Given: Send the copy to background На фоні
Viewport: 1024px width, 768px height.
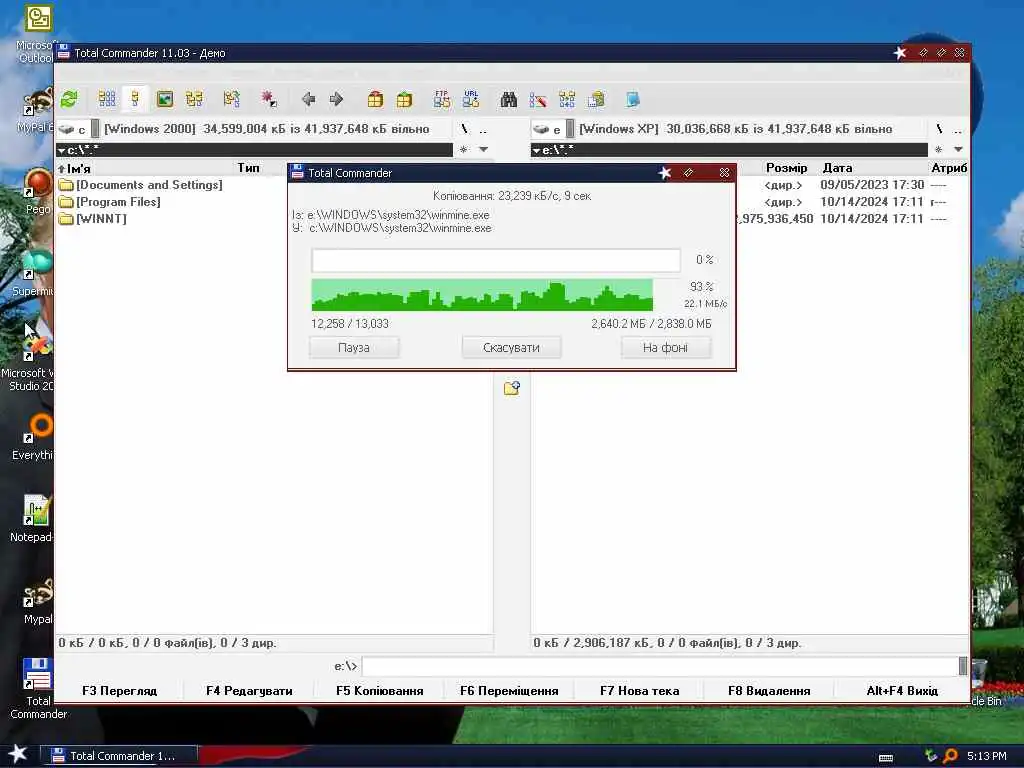Looking at the screenshot, I should pos(665,347).
